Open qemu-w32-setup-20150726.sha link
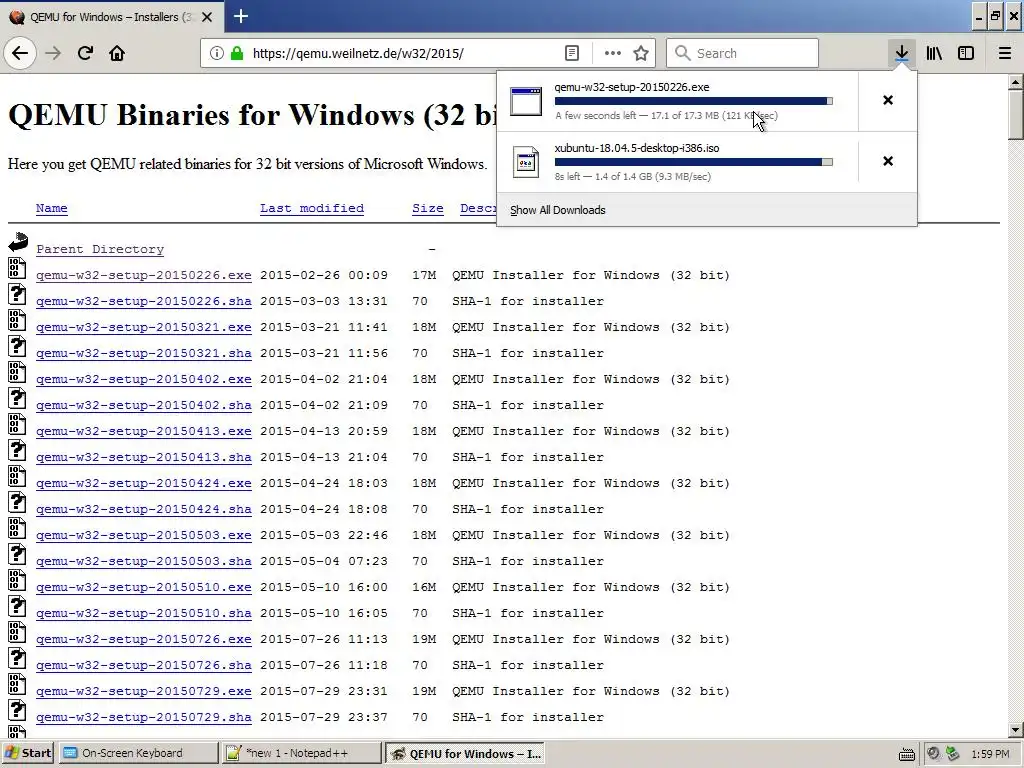Viewport: 1024px width, 768px height. [x=144, y=665]
